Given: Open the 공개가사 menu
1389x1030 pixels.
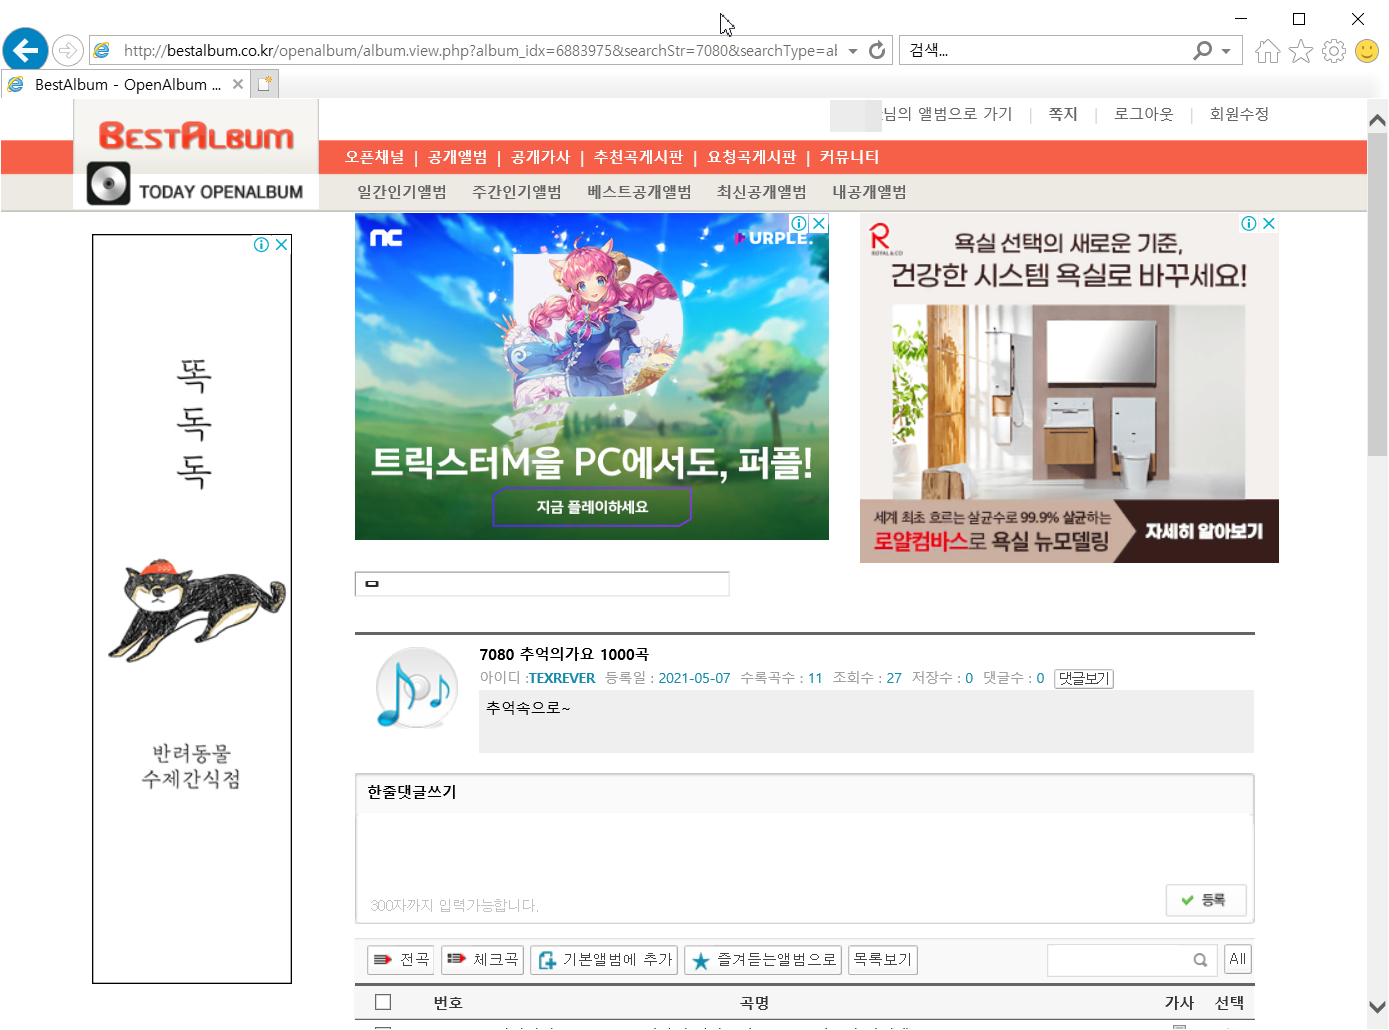Looking at the screenshot, I should click(540, 157).
